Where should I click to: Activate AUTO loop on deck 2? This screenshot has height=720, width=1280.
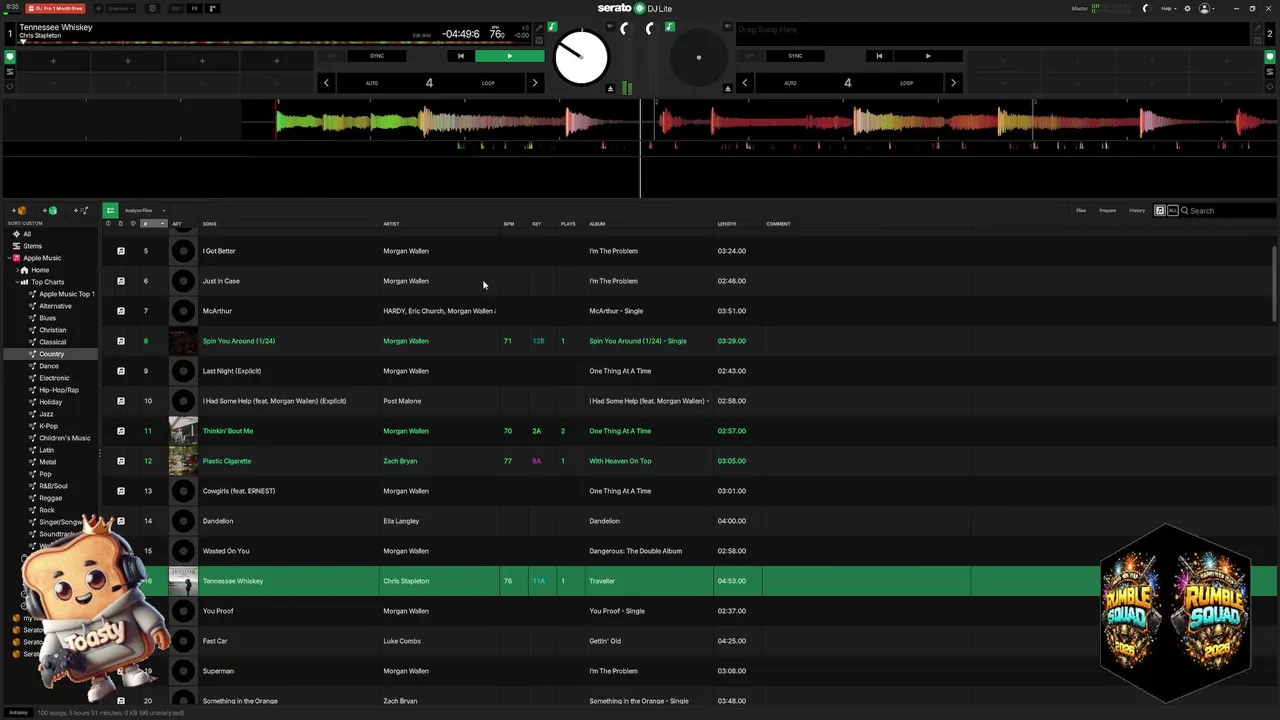[x=790, y=83]
